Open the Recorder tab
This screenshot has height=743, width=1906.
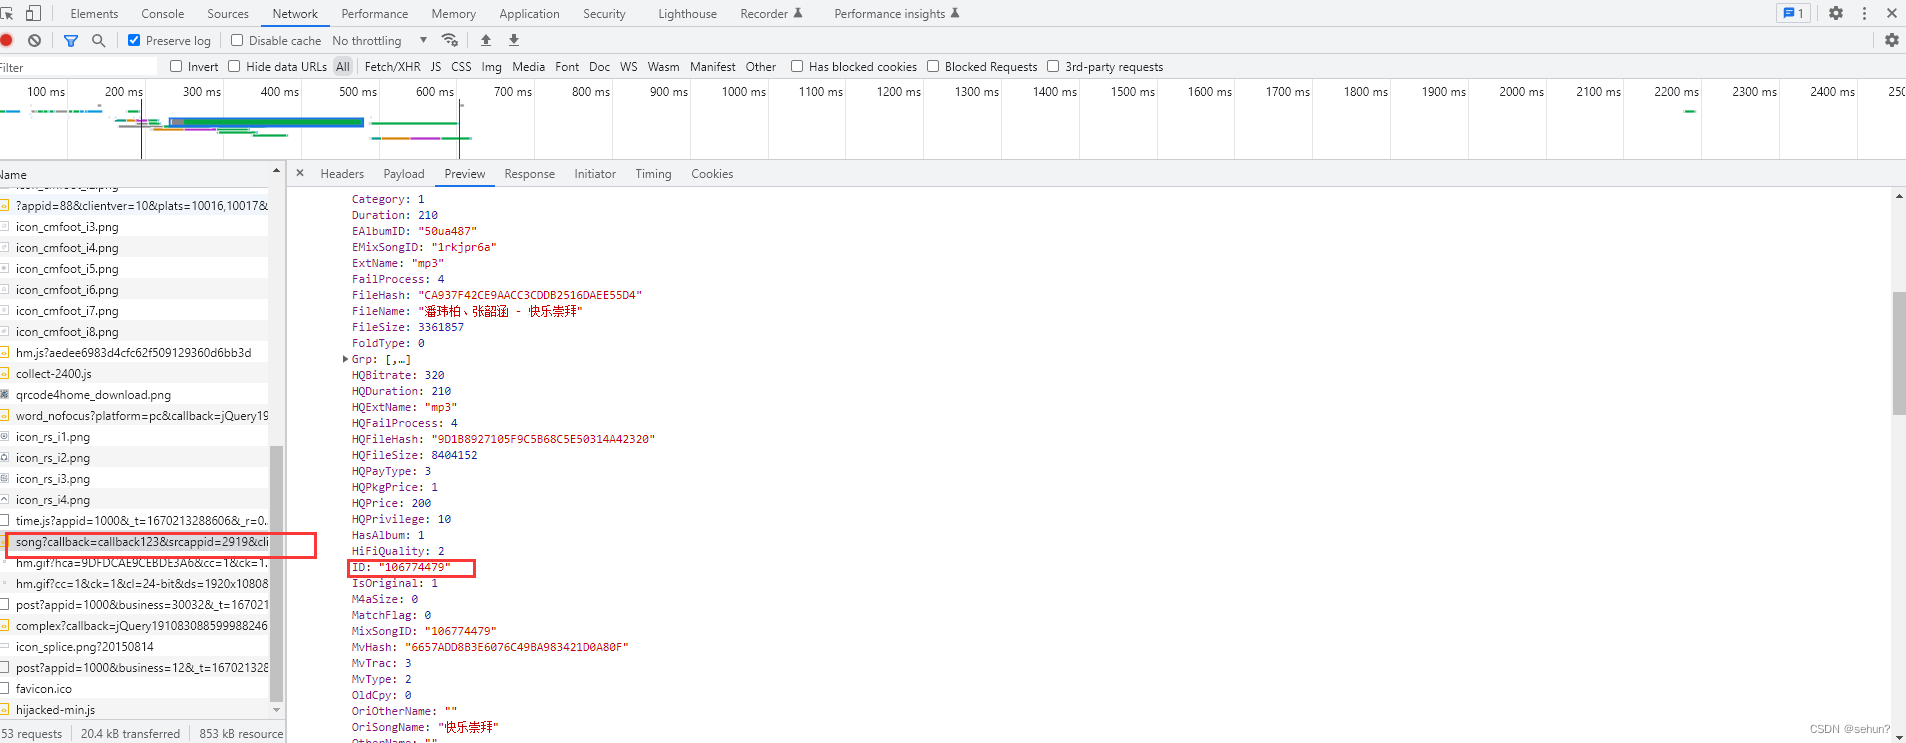[771, 13]
